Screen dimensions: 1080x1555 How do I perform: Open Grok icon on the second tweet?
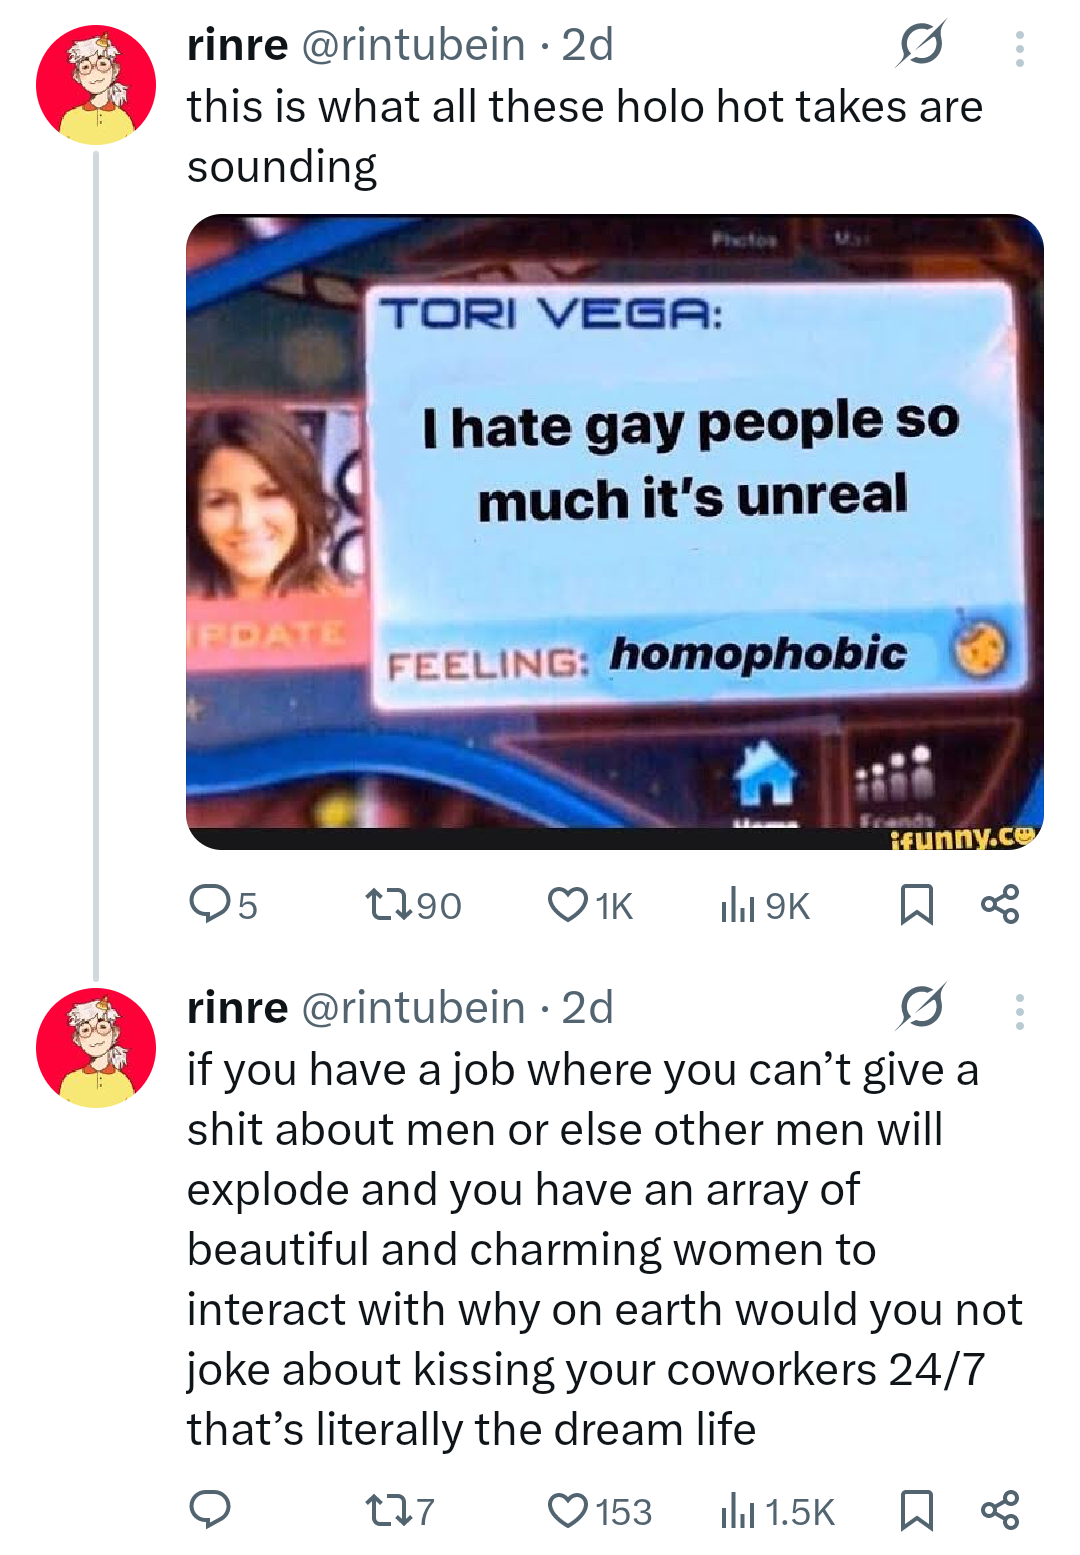point(921,1007)
